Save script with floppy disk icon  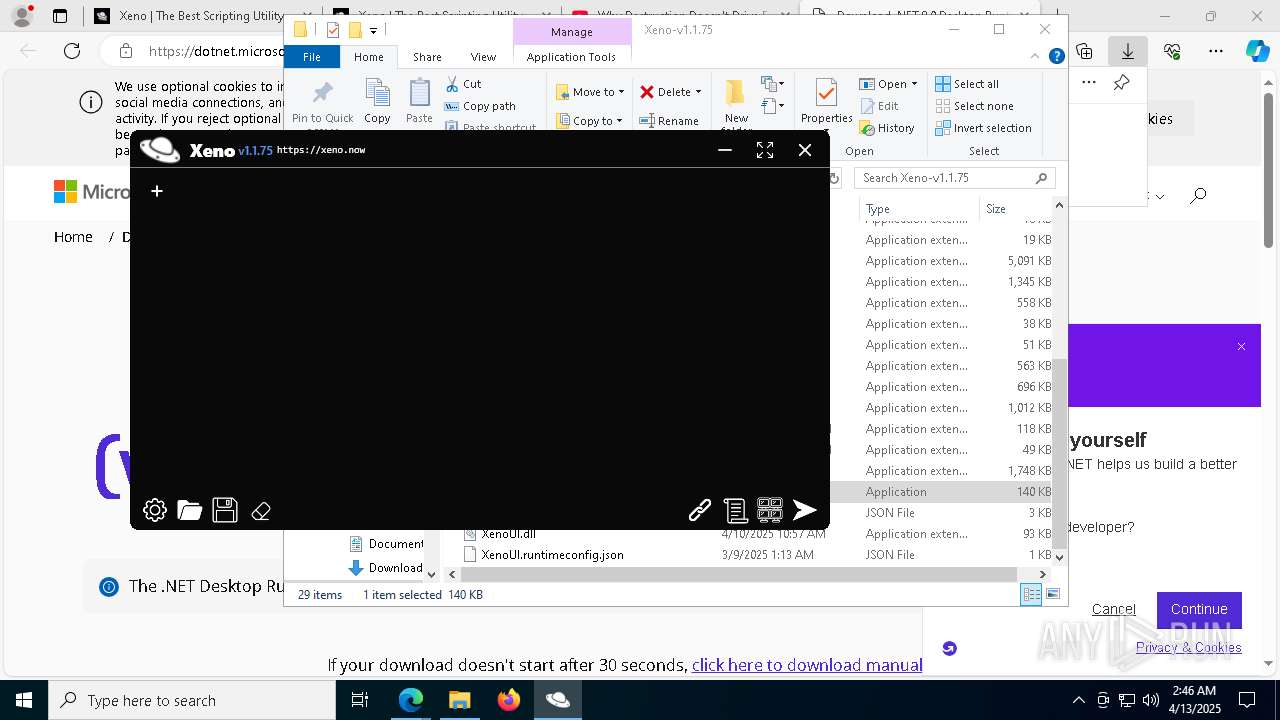click(225, 511)
